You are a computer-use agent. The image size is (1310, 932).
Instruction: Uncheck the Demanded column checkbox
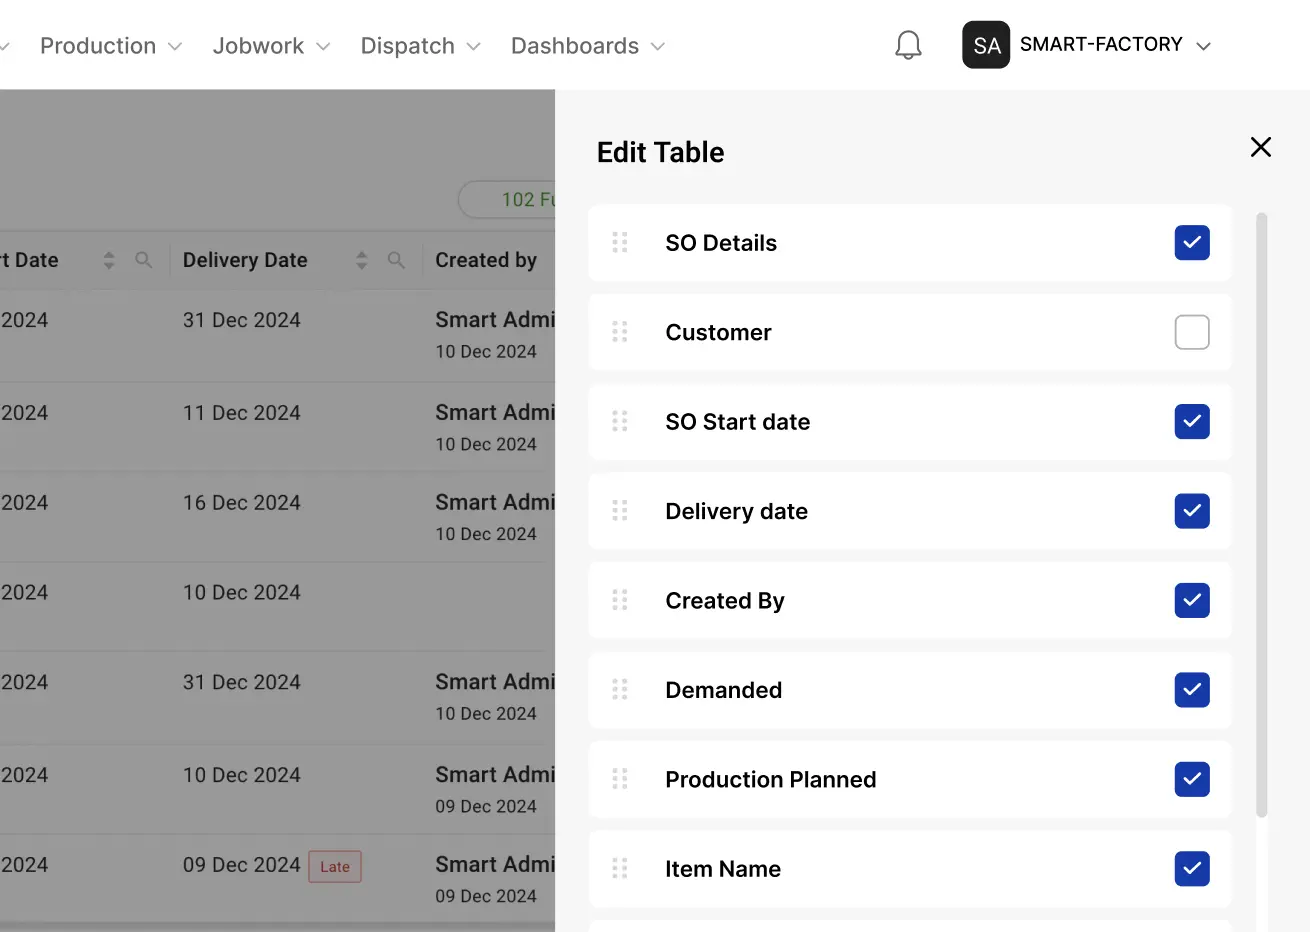[x=1191, y=690]
